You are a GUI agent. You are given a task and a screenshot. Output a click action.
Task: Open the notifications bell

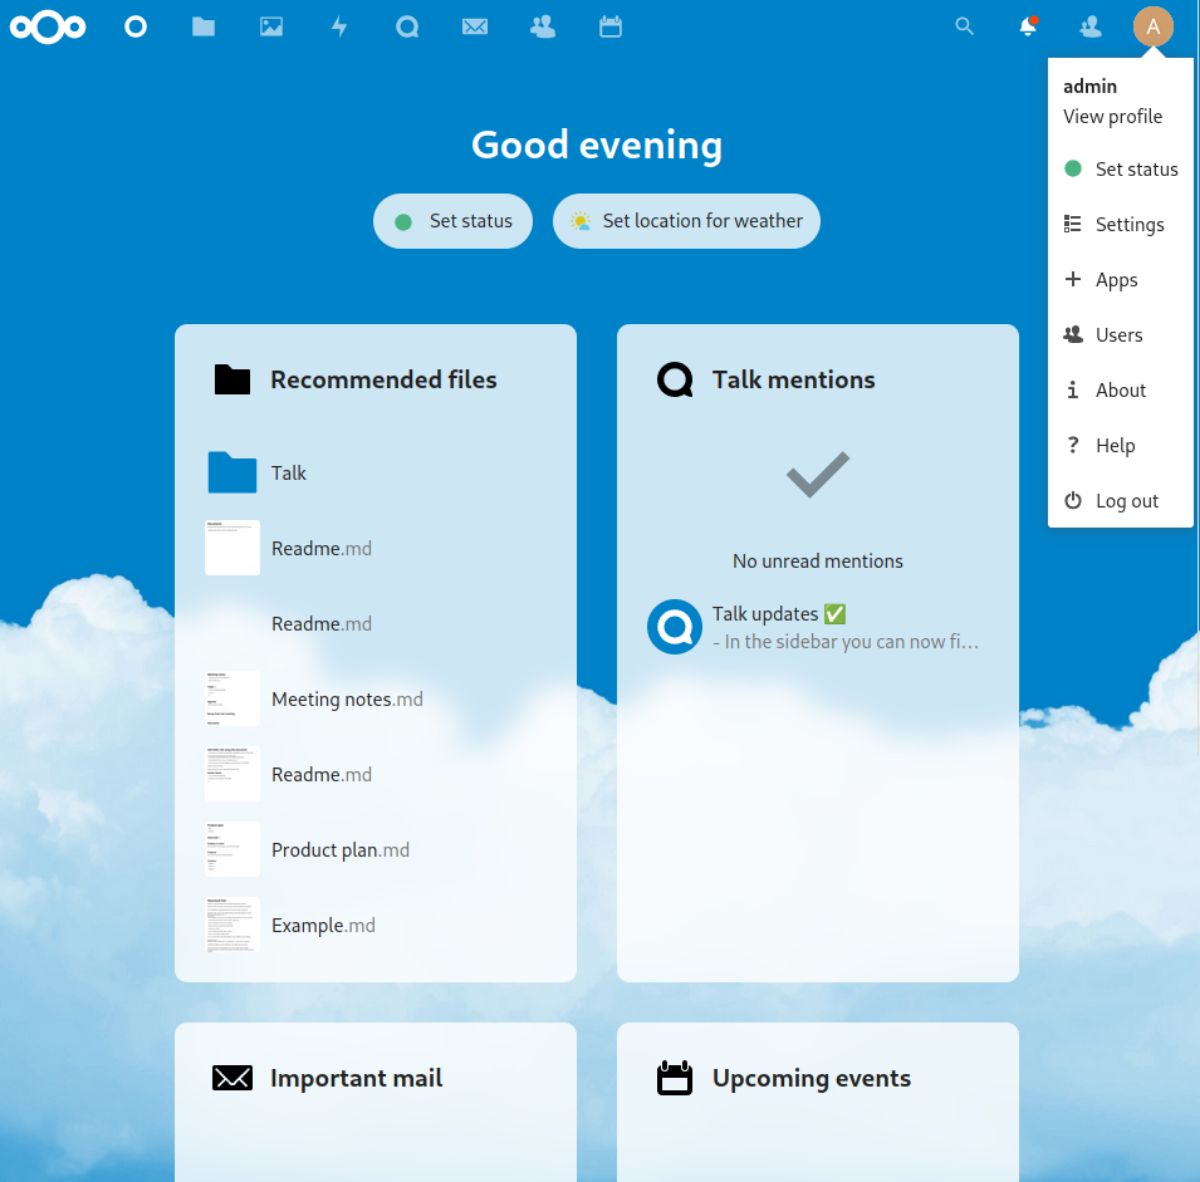pyautogui.click(x=1028, y=26)
